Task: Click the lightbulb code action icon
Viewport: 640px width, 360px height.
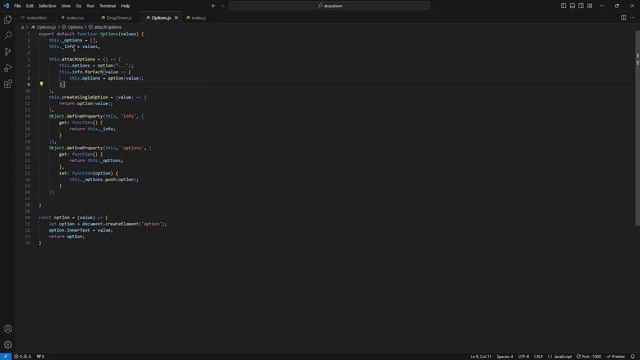Action: click(x=41, y=84)
